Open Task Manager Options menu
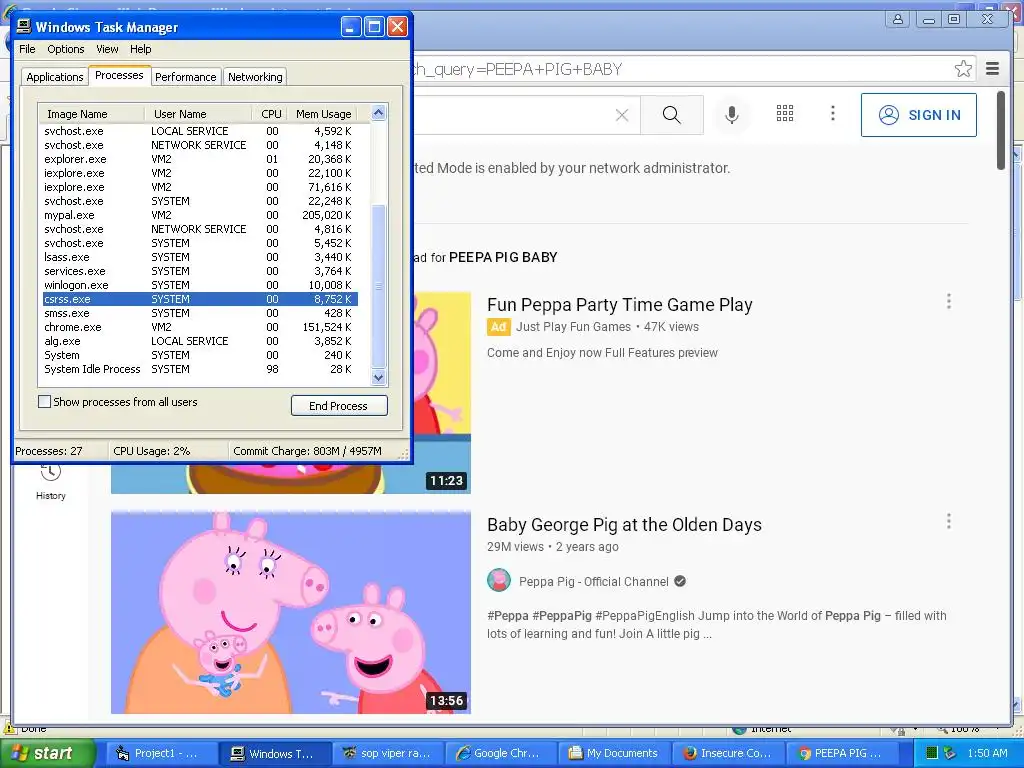 [x=65, y=49]
